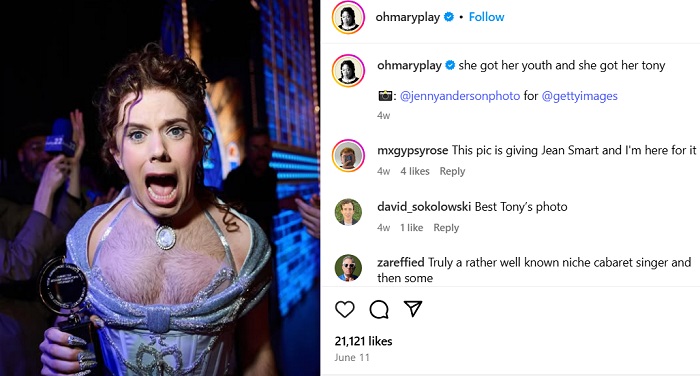
Task: Share the post with the paper plane icon
Action: pyautogui.click(x=413, y=309)
